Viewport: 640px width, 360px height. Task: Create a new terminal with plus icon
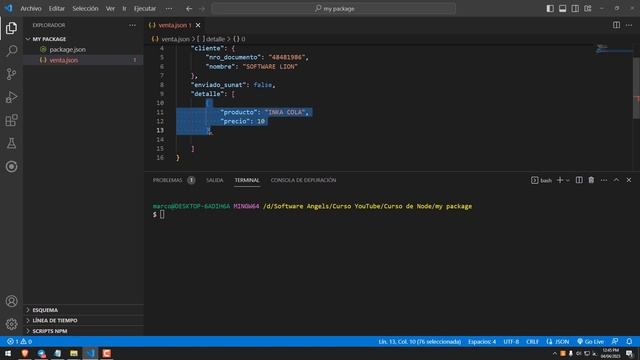560,180
